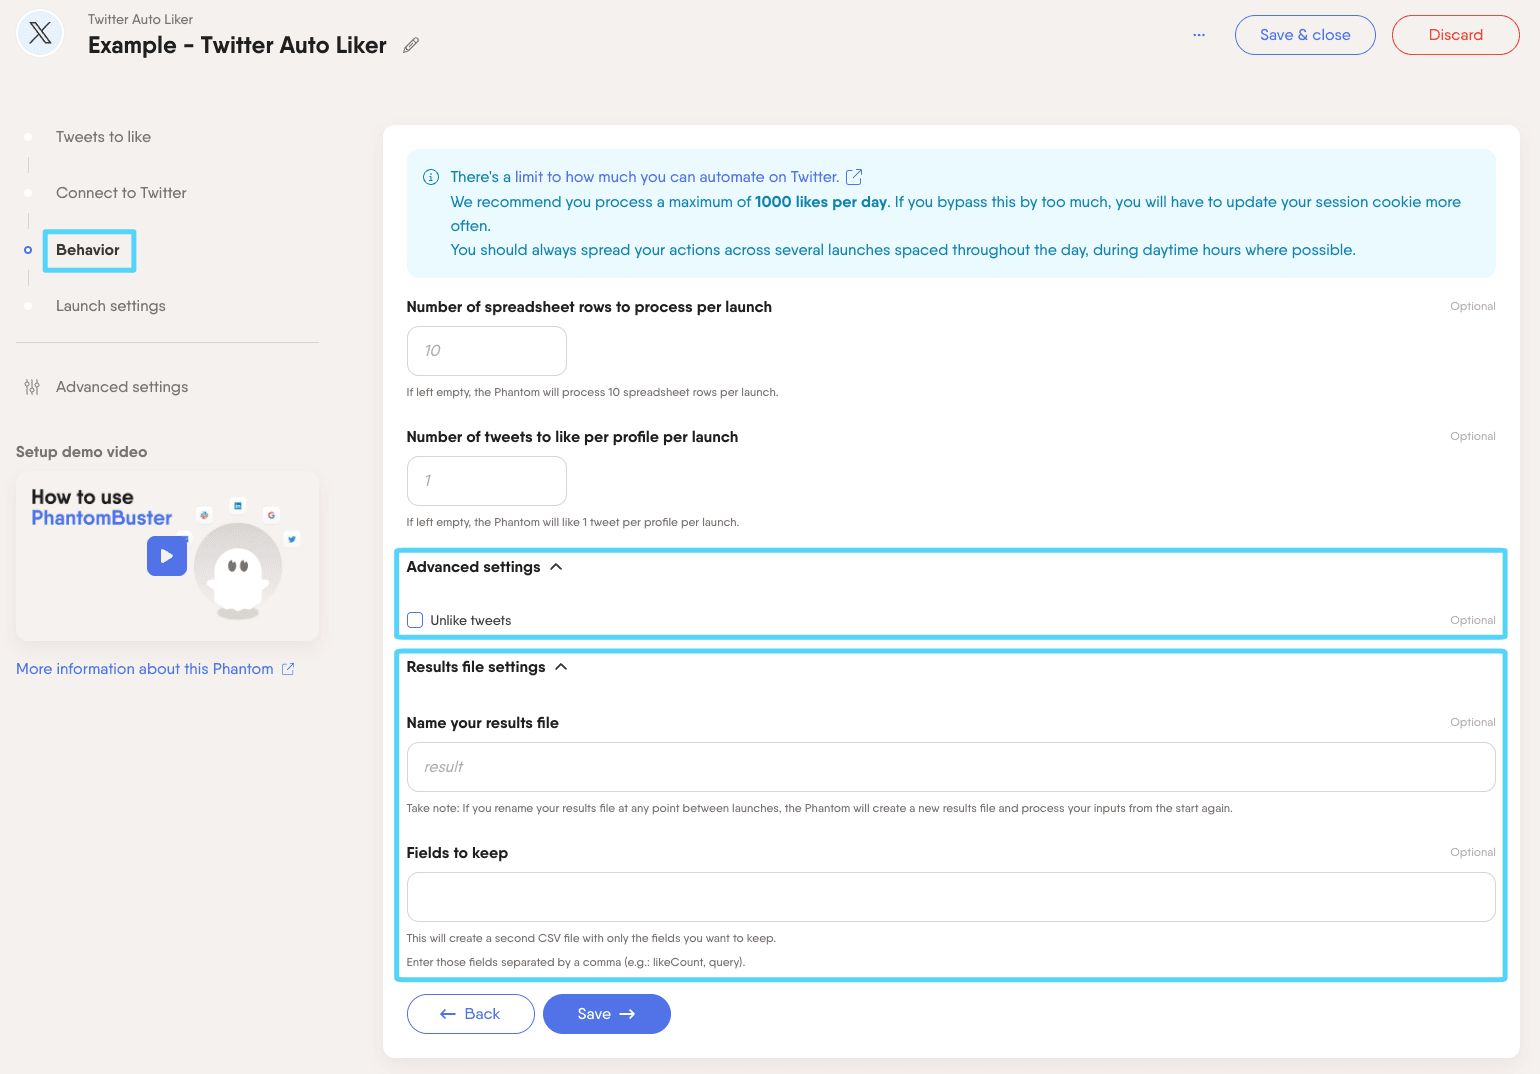
Task: Go to Tweets to like step
Action: (103, 137)
